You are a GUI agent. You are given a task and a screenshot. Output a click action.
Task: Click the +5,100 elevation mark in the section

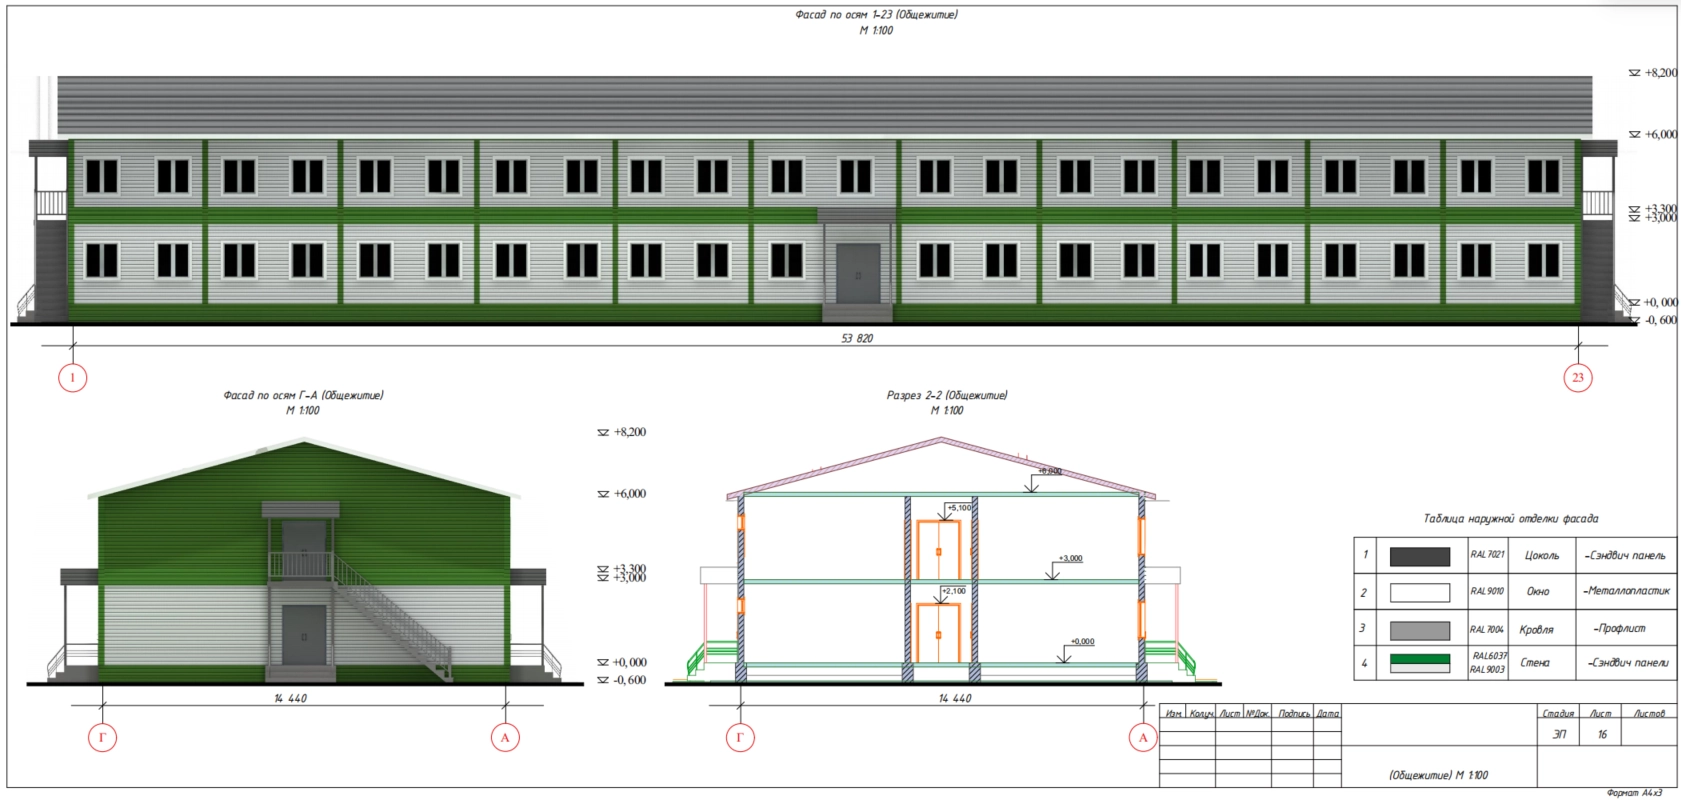[958, 508]
